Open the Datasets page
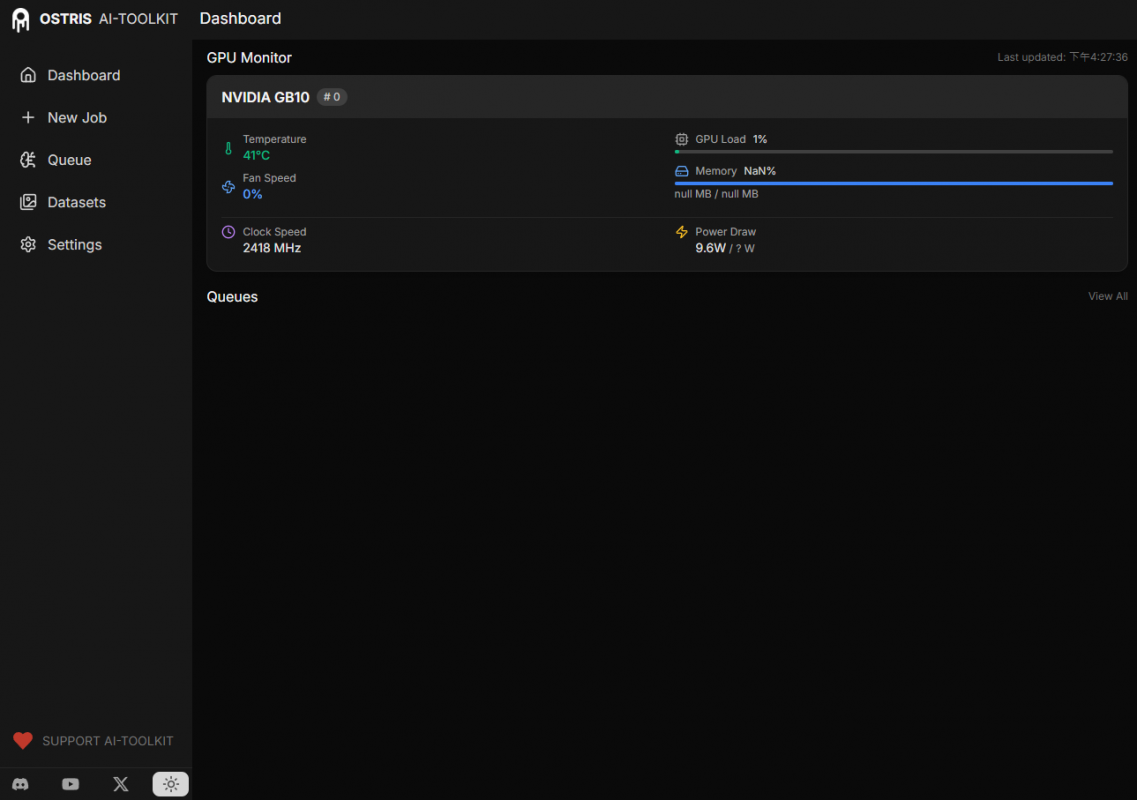Screen dimensions: 1137x800 (x=76, y=202)
